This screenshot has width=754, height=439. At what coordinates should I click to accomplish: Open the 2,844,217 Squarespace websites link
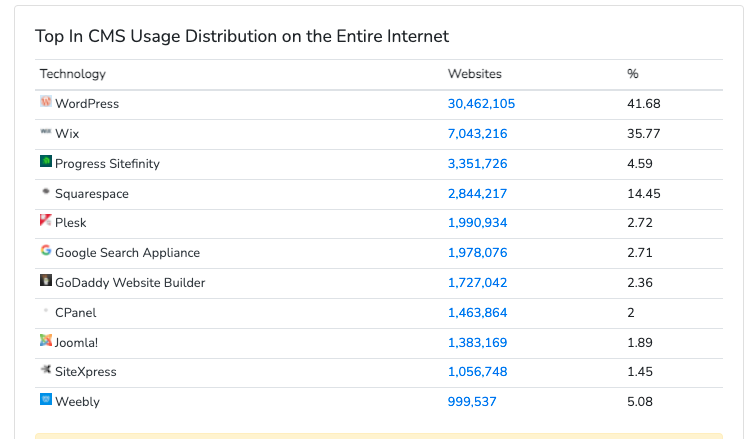[478, 194]
